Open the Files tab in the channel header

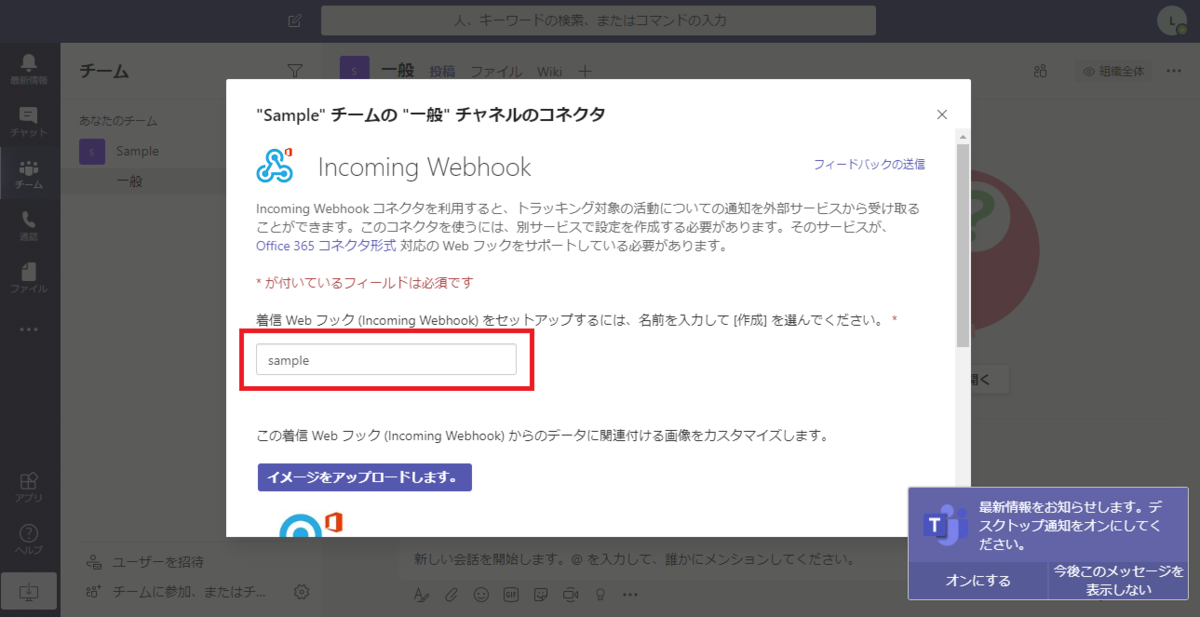(496, 71)
